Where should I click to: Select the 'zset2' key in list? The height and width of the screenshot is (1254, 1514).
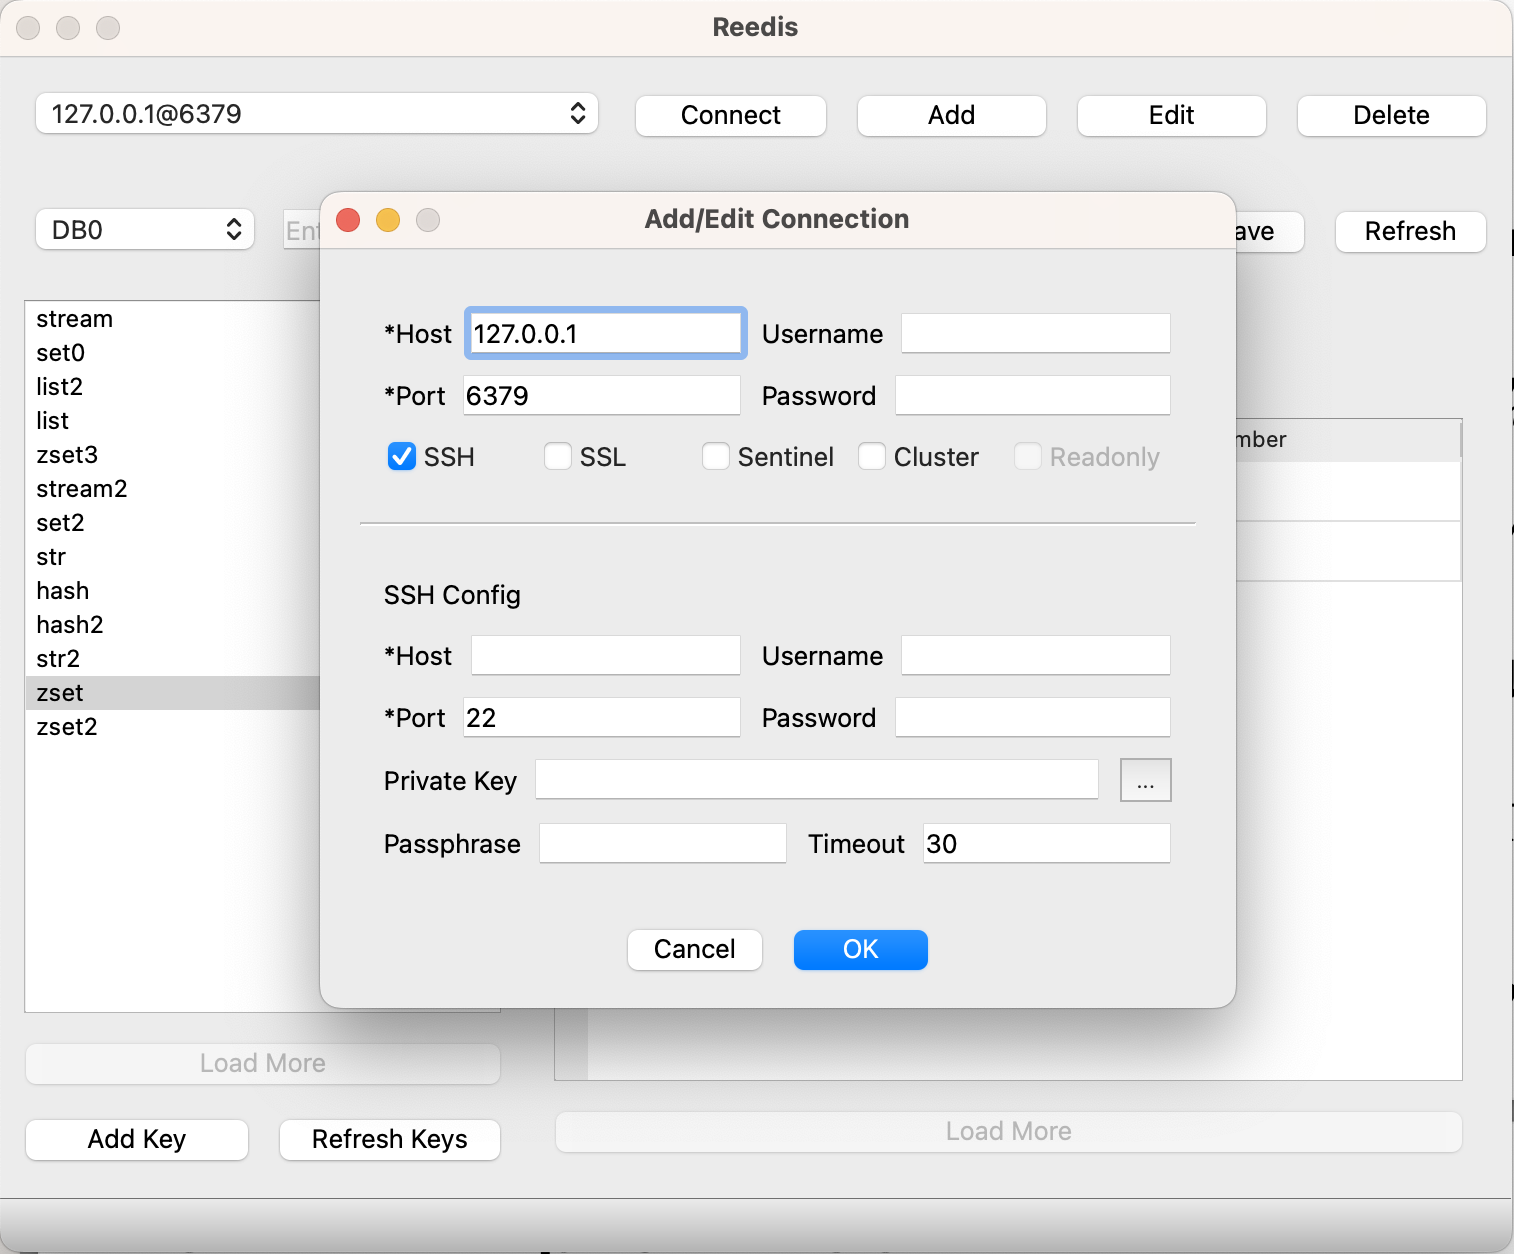tap(172, 727)
